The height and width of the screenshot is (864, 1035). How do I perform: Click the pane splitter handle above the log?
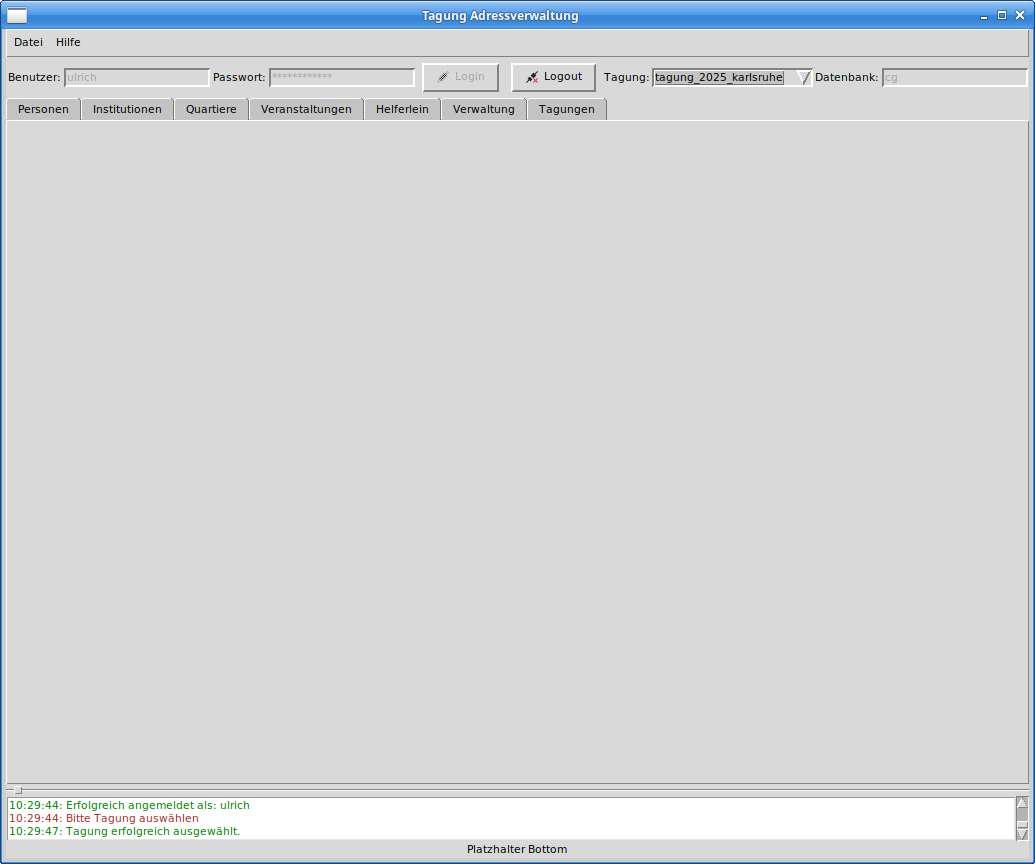[17, 790]
